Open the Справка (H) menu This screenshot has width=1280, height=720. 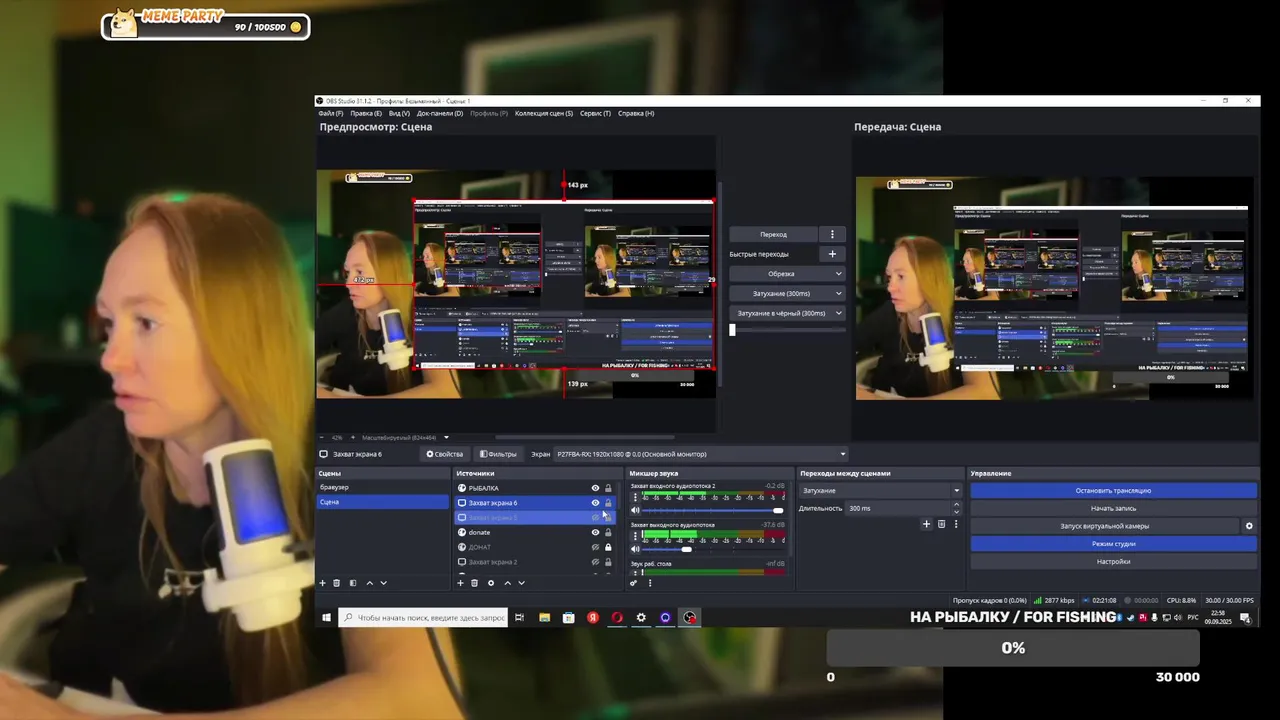(x=636, y=113)
